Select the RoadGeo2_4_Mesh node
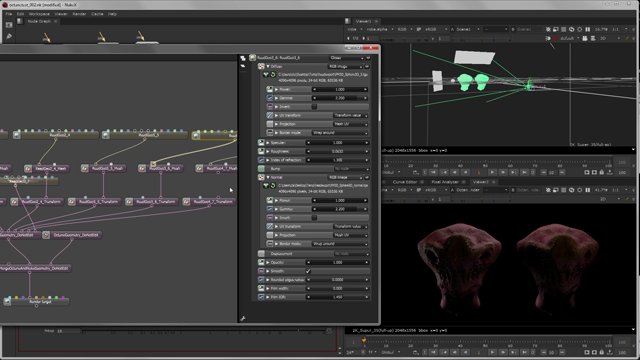The height and width of the screenshot is (360, 640). (46, 168)
